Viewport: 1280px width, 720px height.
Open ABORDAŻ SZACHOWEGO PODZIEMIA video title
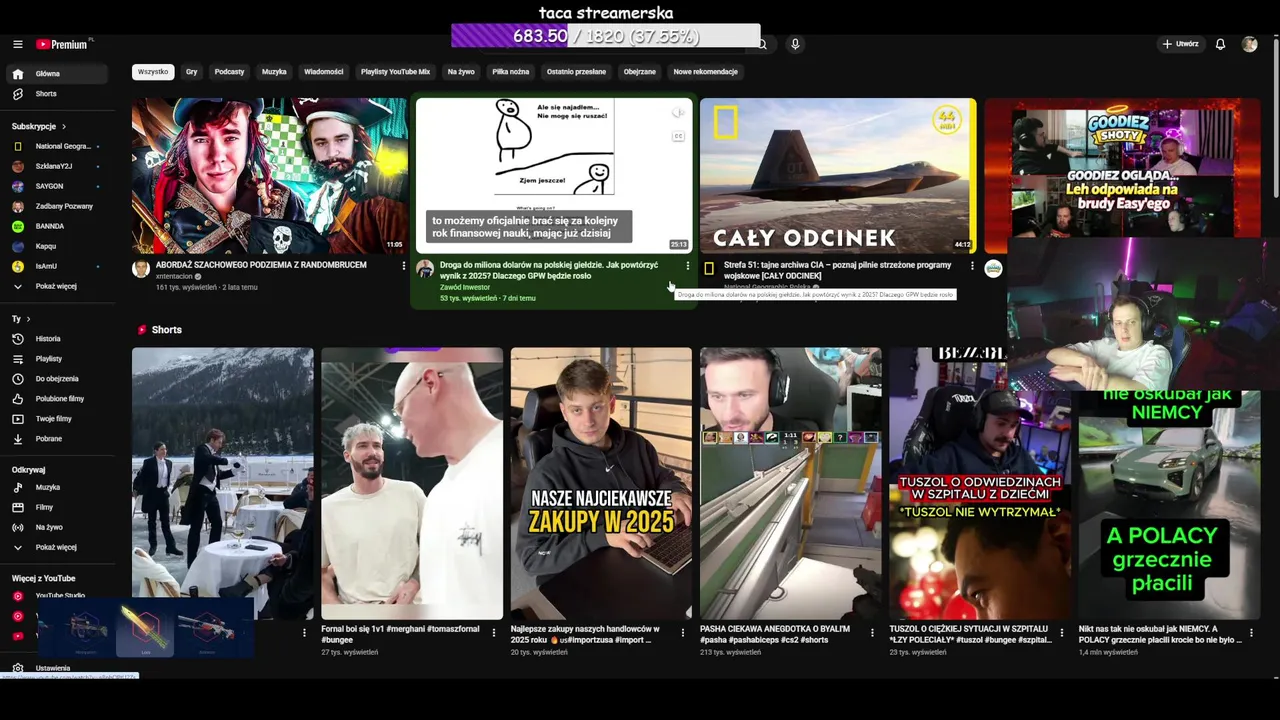click(x=261, y=265)
